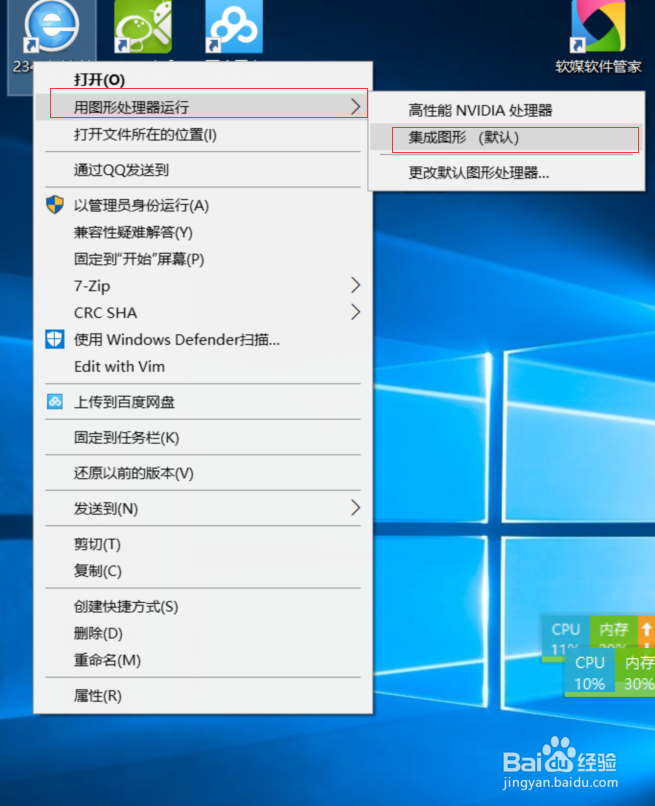Choose 兼容性疑难解答(Y)

[x=203, y=232]
